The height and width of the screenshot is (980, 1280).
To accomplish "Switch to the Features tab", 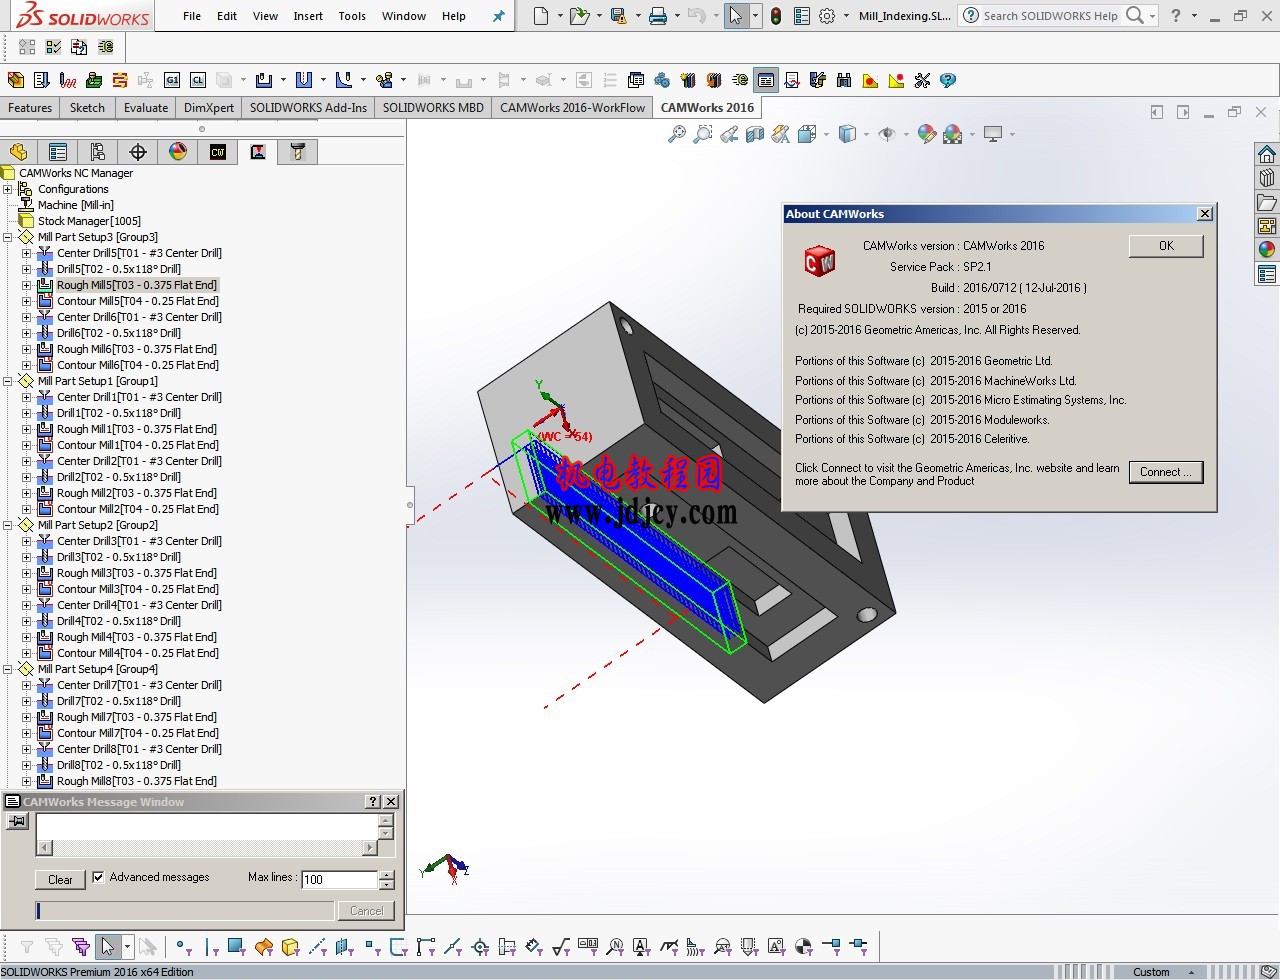I will (30, 108).
